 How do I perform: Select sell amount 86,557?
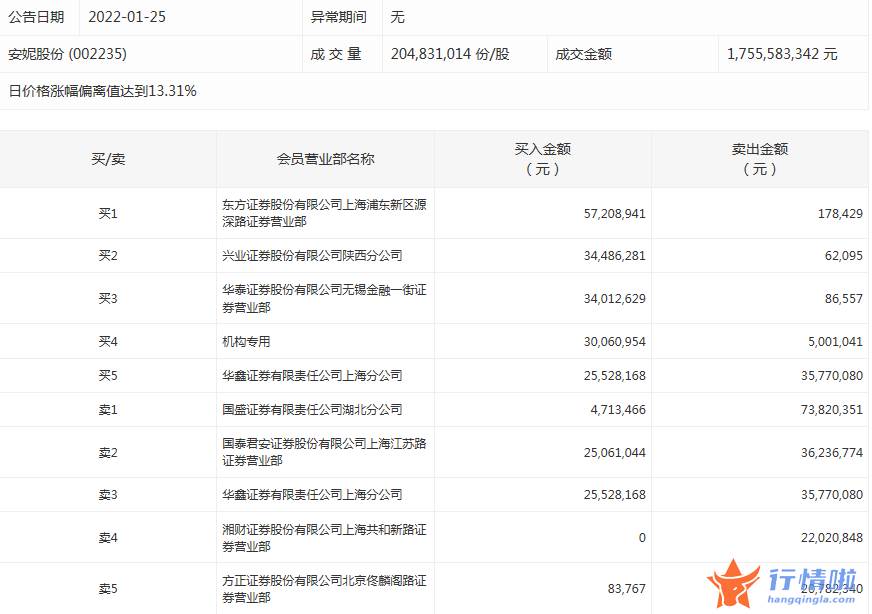pos(844,299)
